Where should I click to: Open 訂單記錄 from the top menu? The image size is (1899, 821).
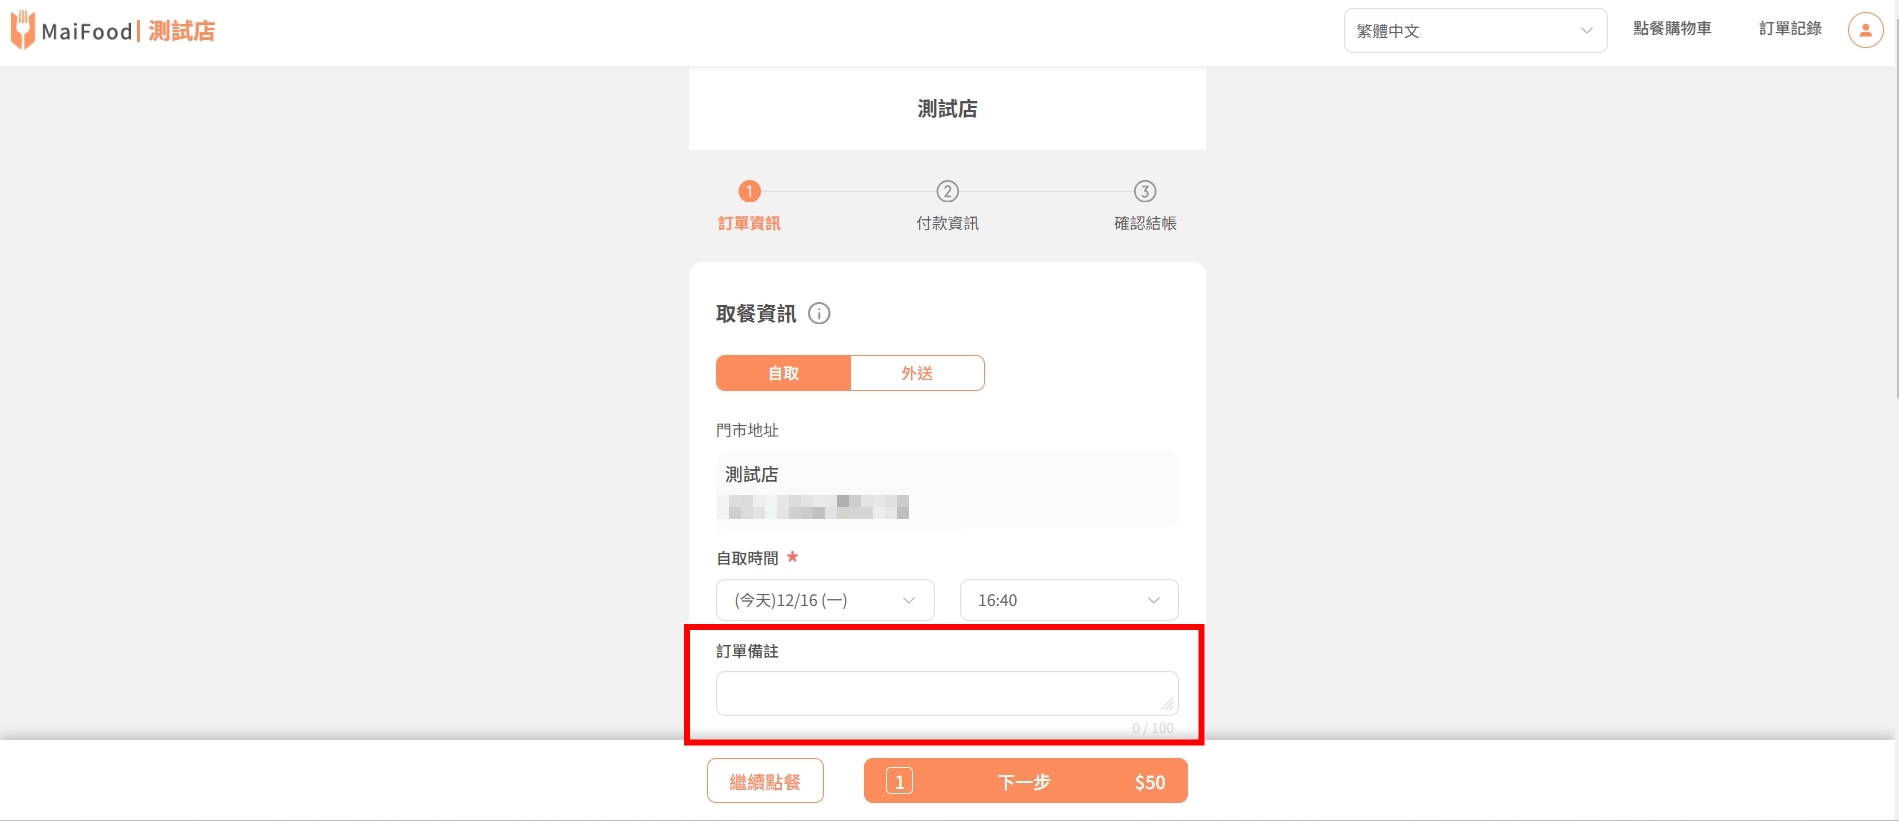tap(1790, 29)
